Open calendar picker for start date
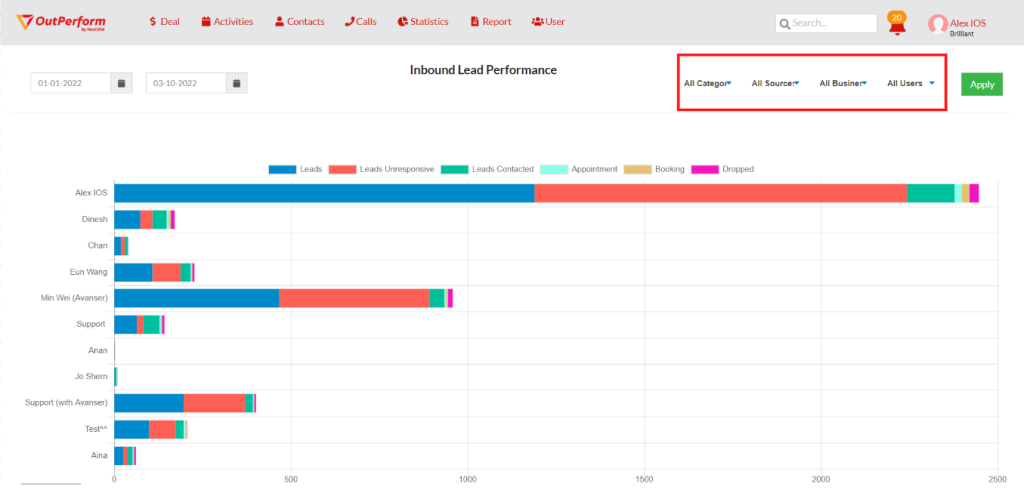1024x493 pixels. click(x=120, y=83)
